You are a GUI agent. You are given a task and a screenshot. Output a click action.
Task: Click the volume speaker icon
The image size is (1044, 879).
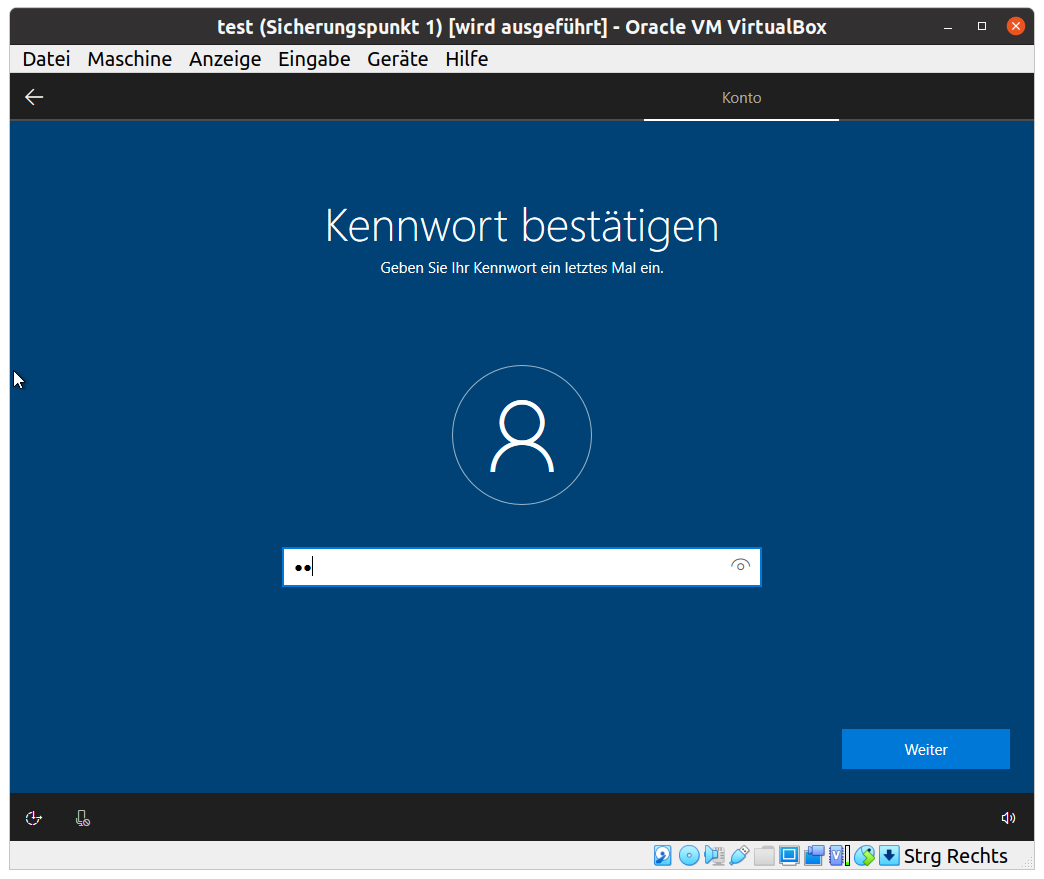coord(1008,818)
